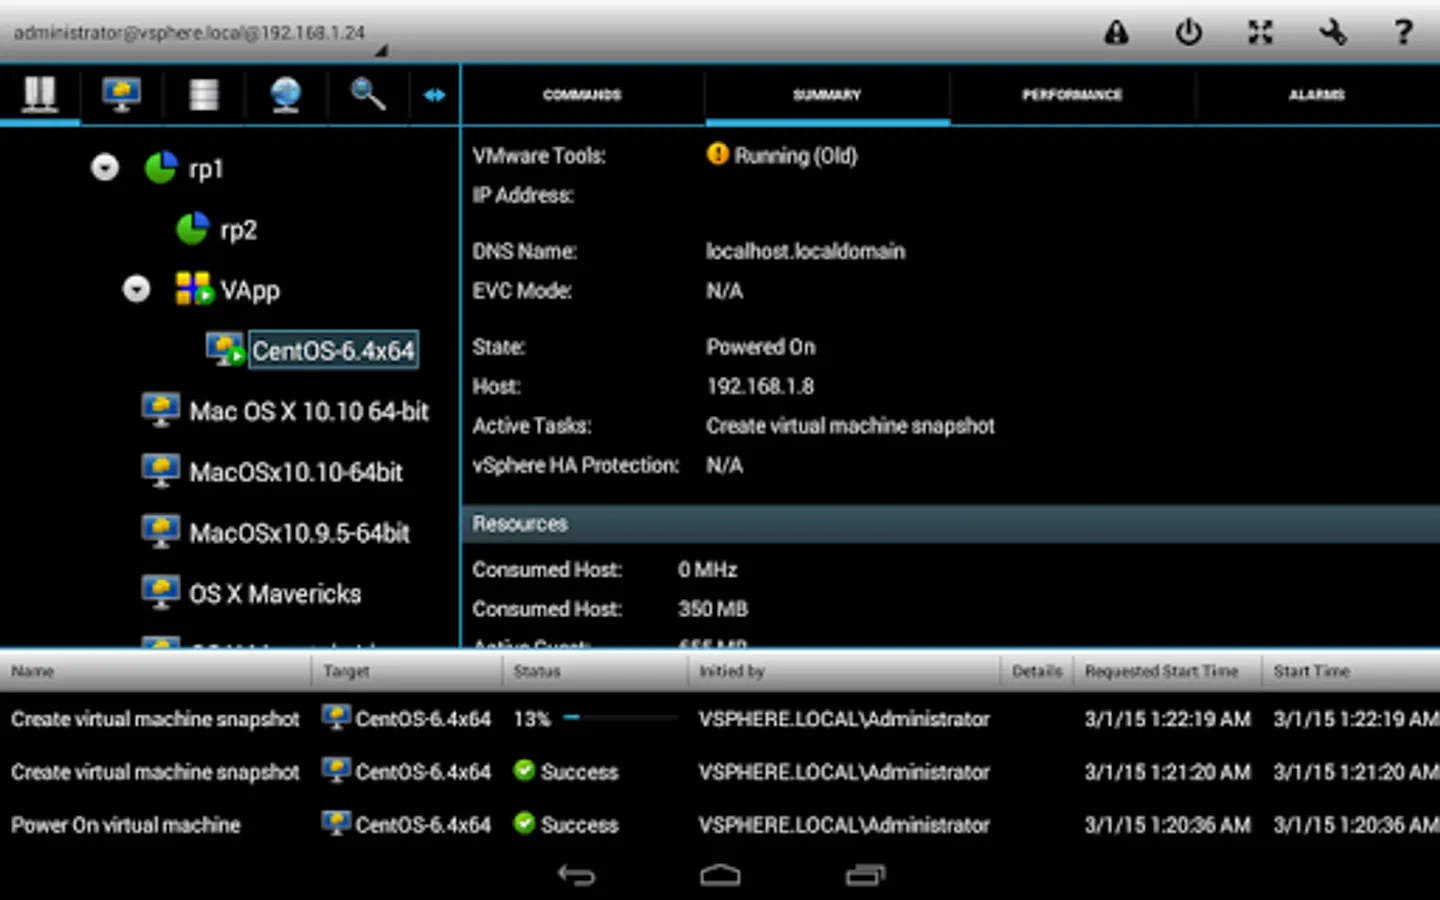1440x900 pixels.
Task: Sort tasks by the Initiated by column header
Action: 844,671
